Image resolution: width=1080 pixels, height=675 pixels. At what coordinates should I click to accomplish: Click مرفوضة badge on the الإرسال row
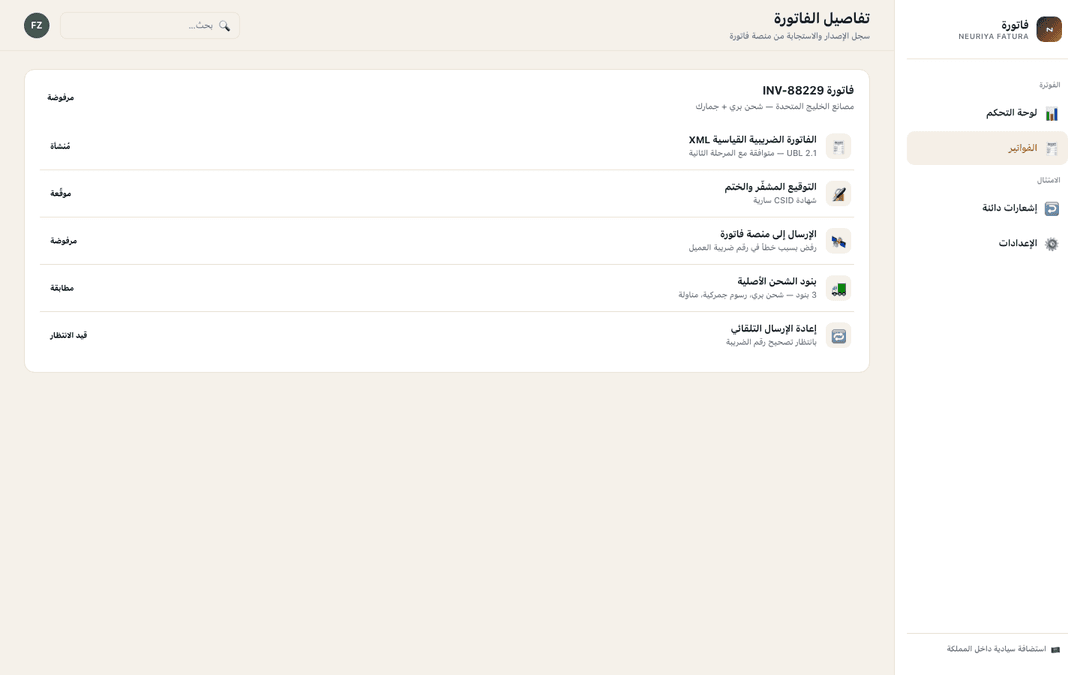click(x=63, y=241)
